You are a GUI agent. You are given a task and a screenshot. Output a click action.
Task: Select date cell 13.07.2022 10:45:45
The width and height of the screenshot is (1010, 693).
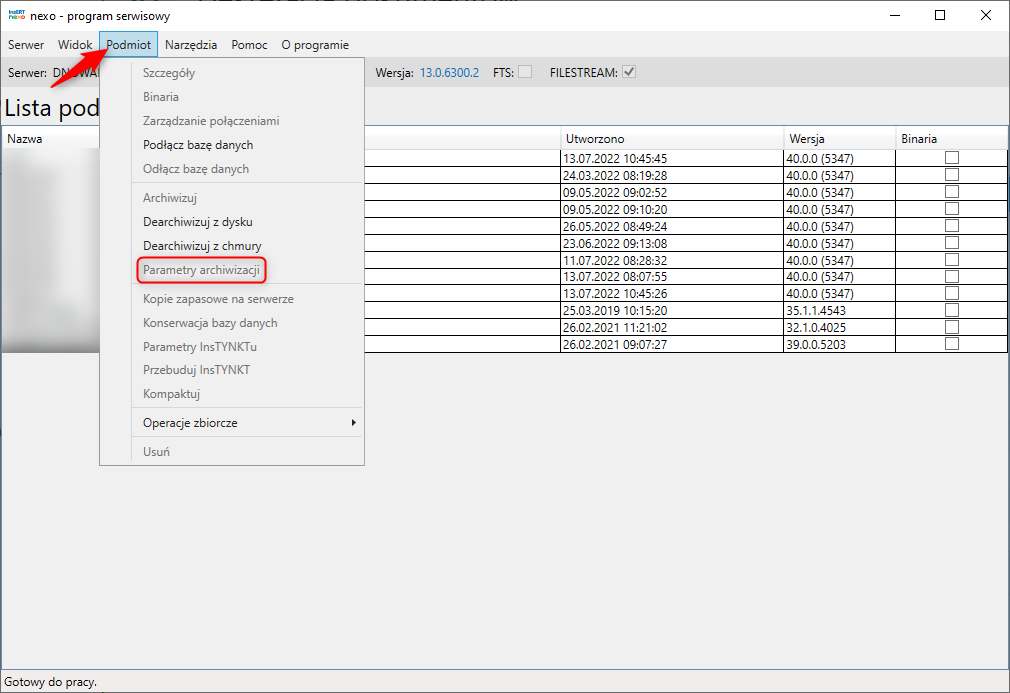tap(672, 158)
